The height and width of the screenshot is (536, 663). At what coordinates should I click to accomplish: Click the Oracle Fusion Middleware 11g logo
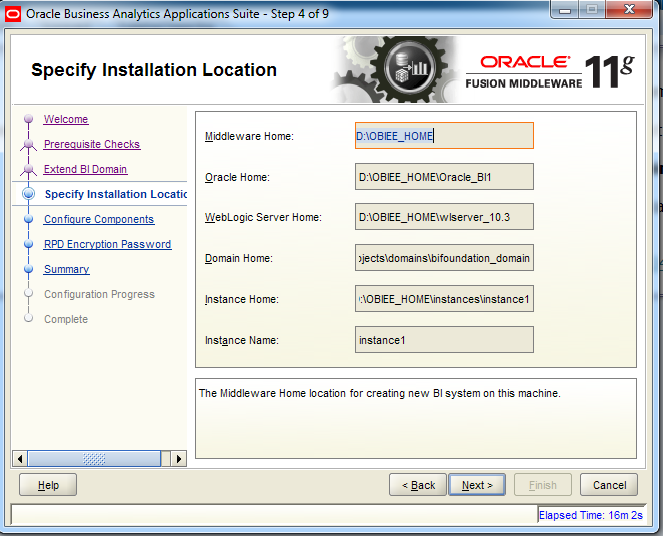pos(549,71)
